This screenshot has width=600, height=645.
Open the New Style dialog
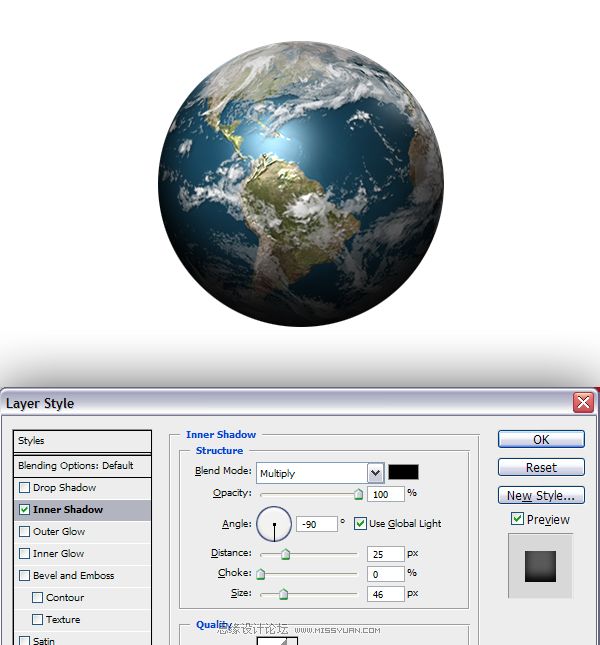click(541, 495)
